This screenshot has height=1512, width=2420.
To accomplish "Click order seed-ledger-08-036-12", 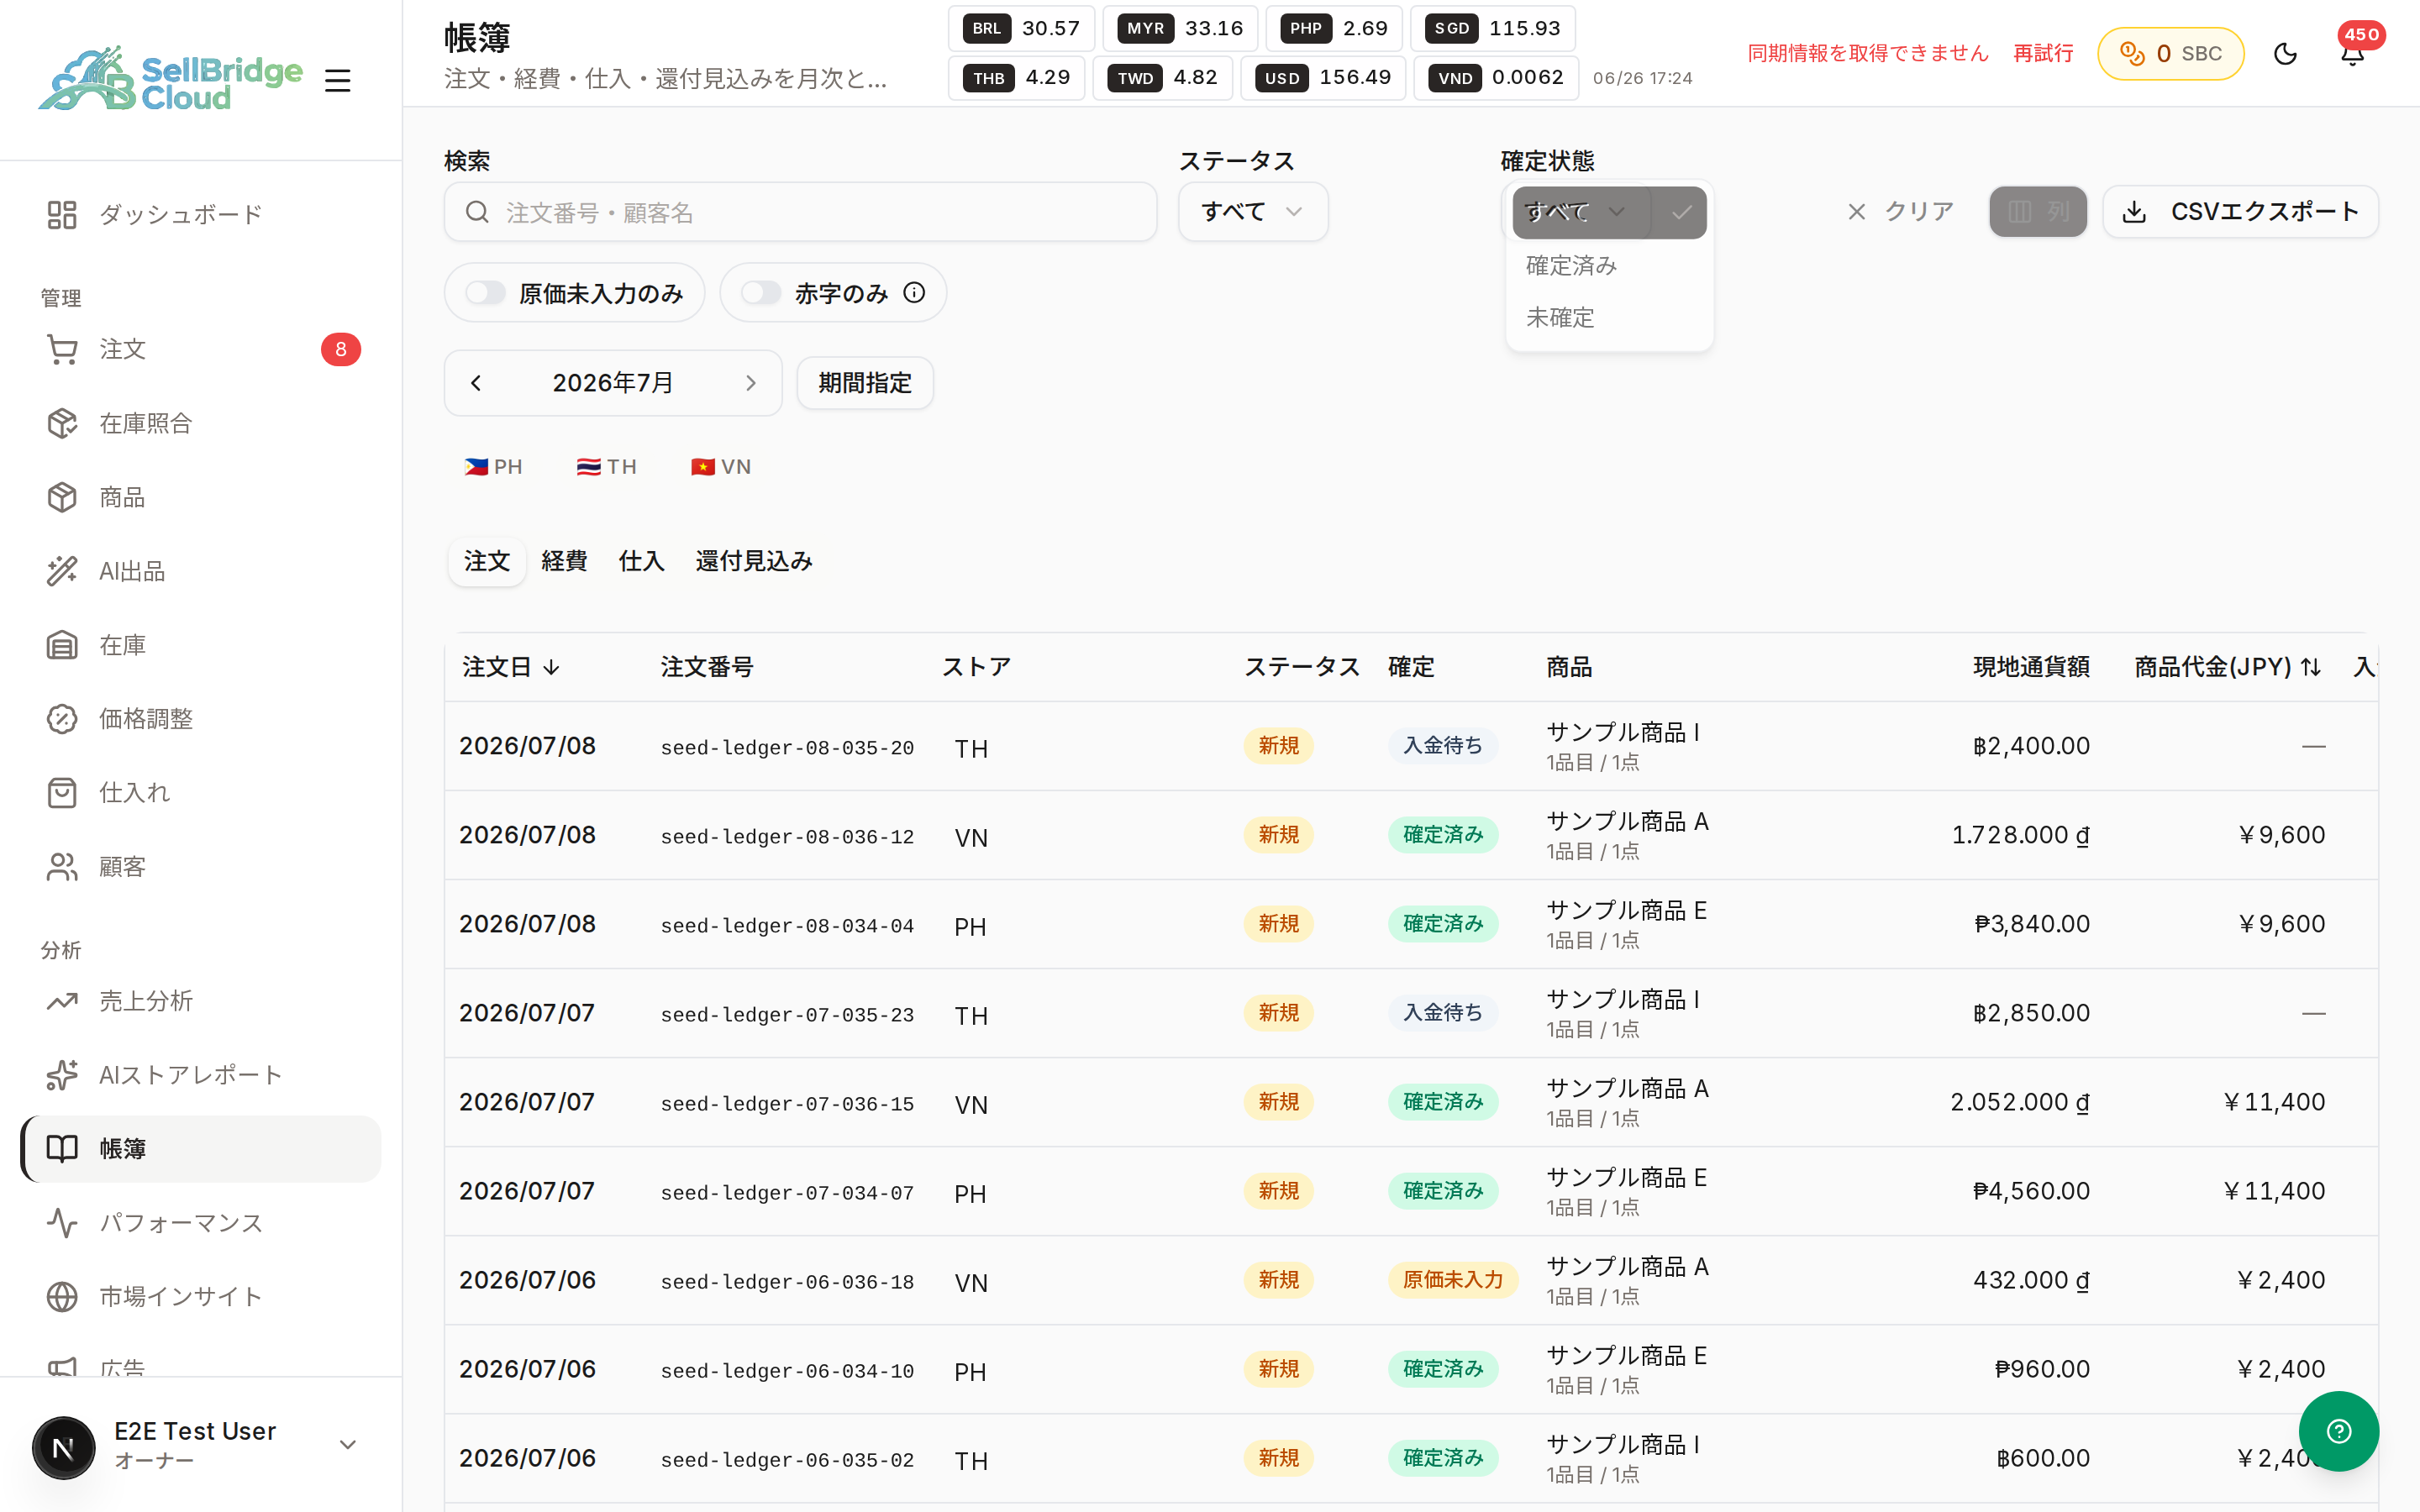I will pos(787,836).
